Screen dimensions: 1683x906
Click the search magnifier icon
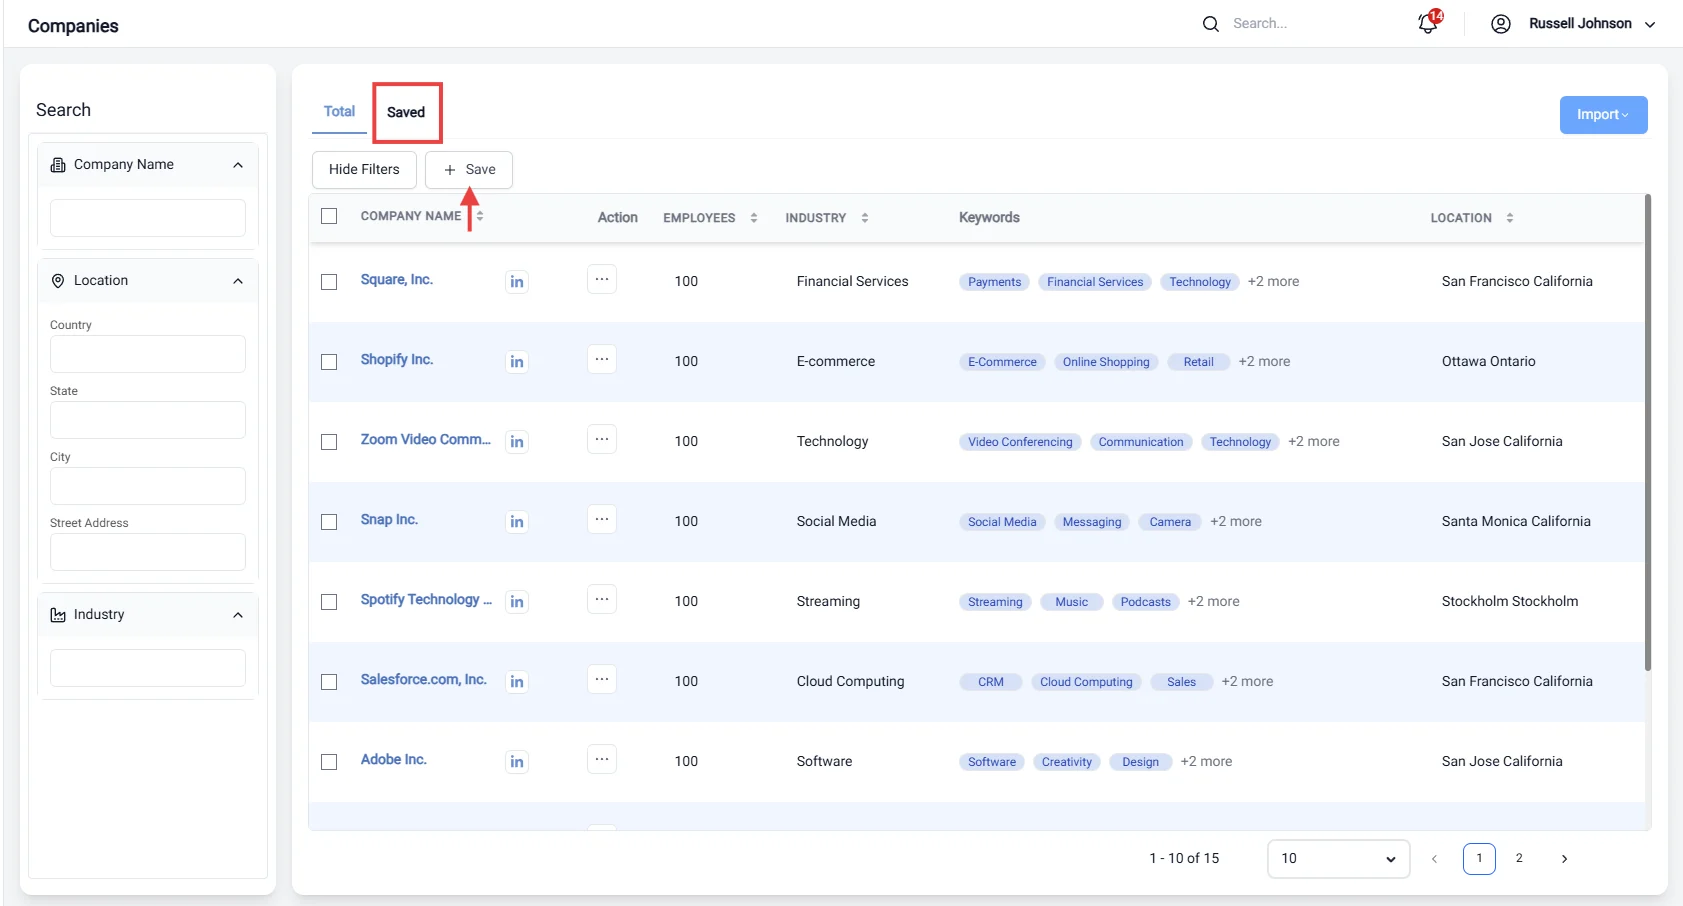(x=1211, y=24)
